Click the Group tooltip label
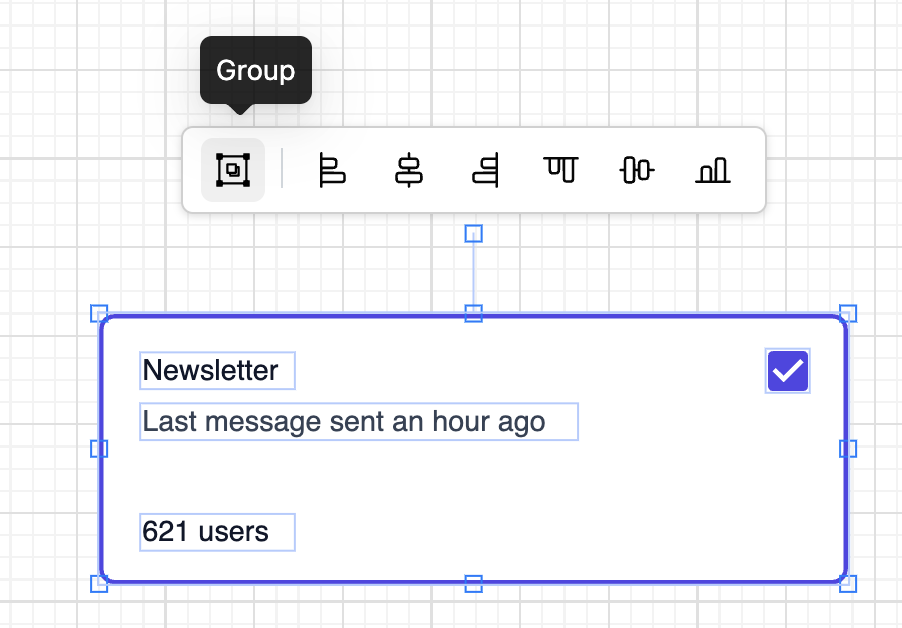Image resolution: width=902 pixels, height=628 pixels. 255,70
